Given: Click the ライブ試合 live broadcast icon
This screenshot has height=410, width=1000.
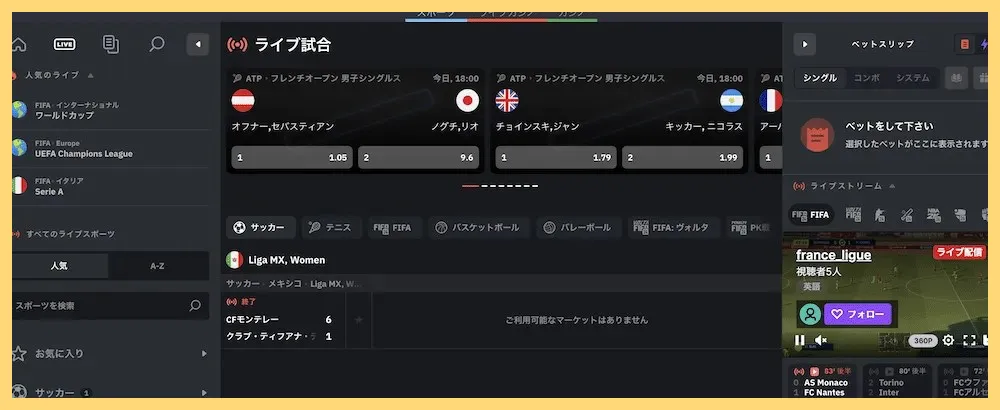Looking at the screenshot, I should pos(237,45).
